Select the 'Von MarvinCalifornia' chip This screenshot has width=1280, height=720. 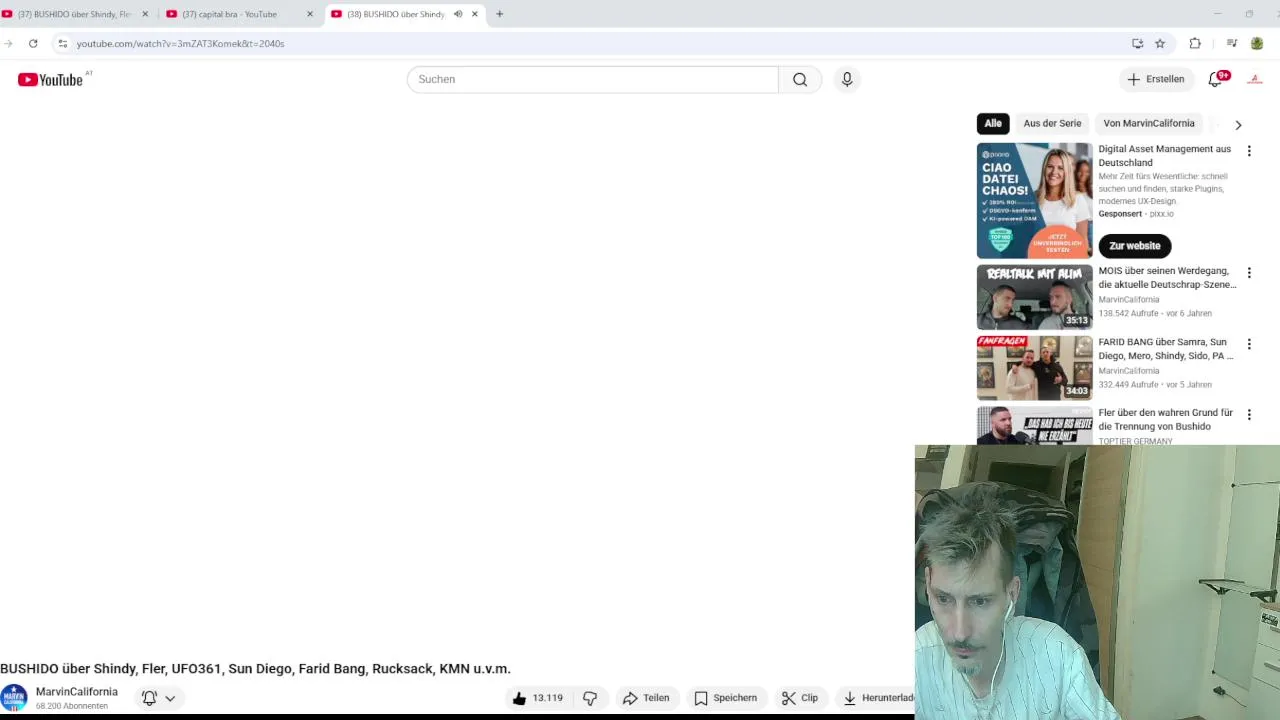pyautogui.click(x=1149, y=123)
